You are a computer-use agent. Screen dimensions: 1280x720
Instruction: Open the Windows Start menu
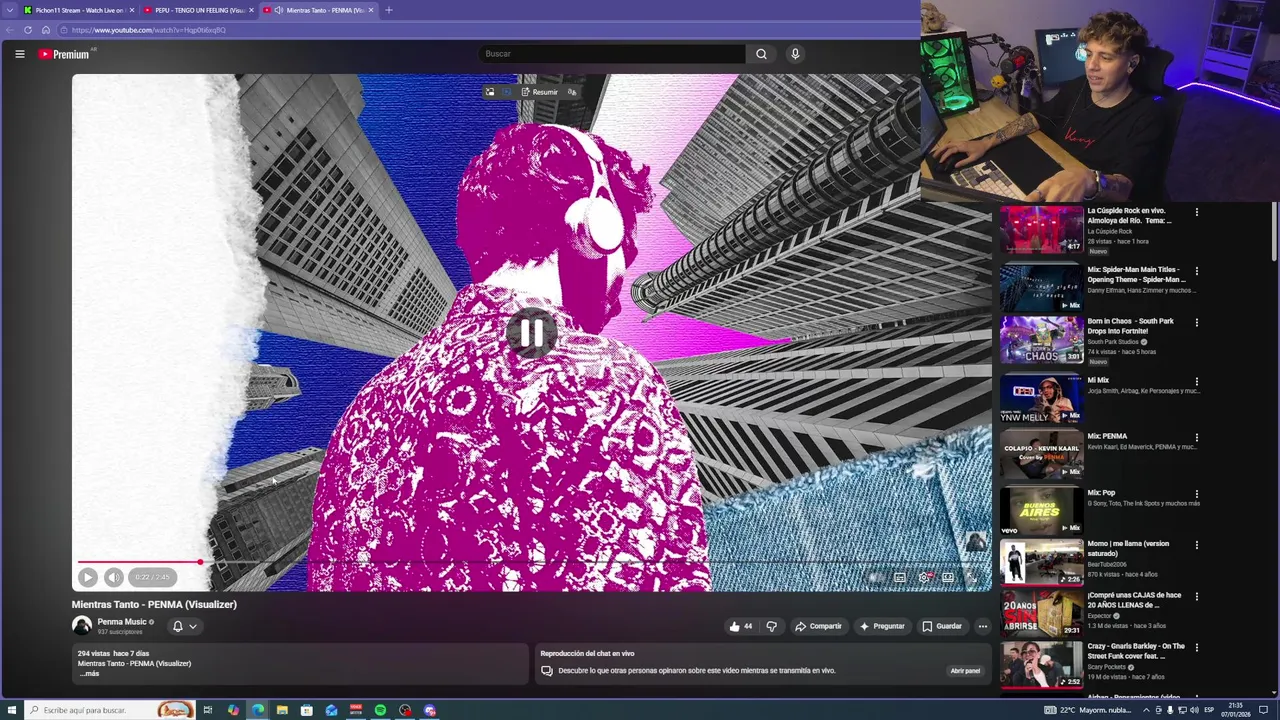12,710
